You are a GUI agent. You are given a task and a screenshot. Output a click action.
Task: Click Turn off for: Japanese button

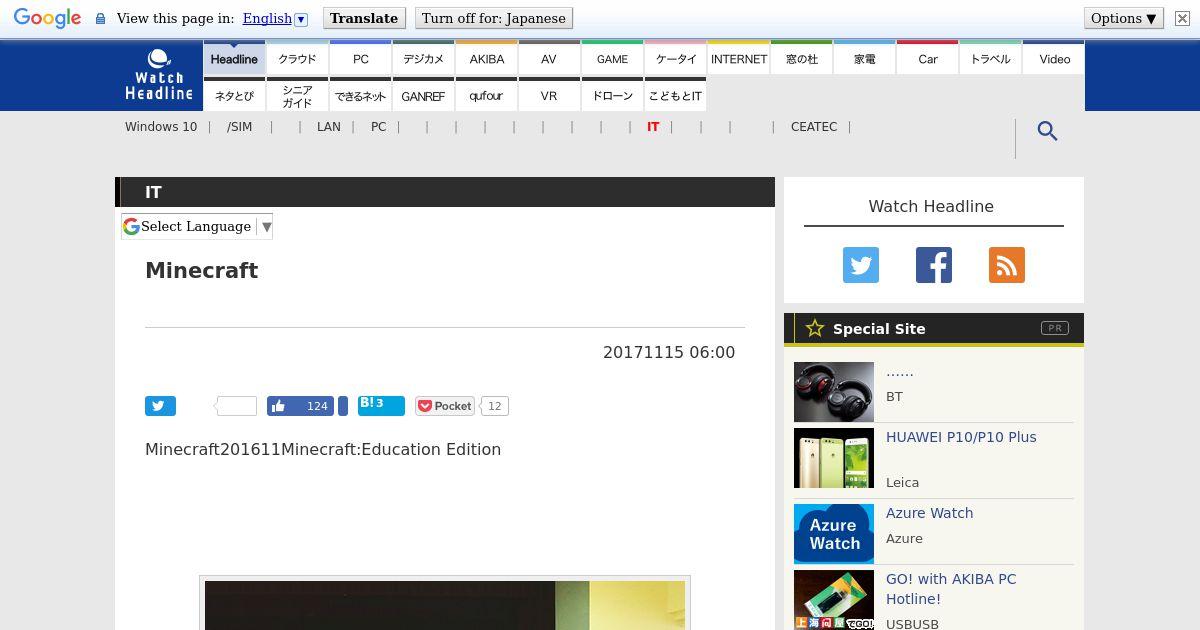pos(494,18)
